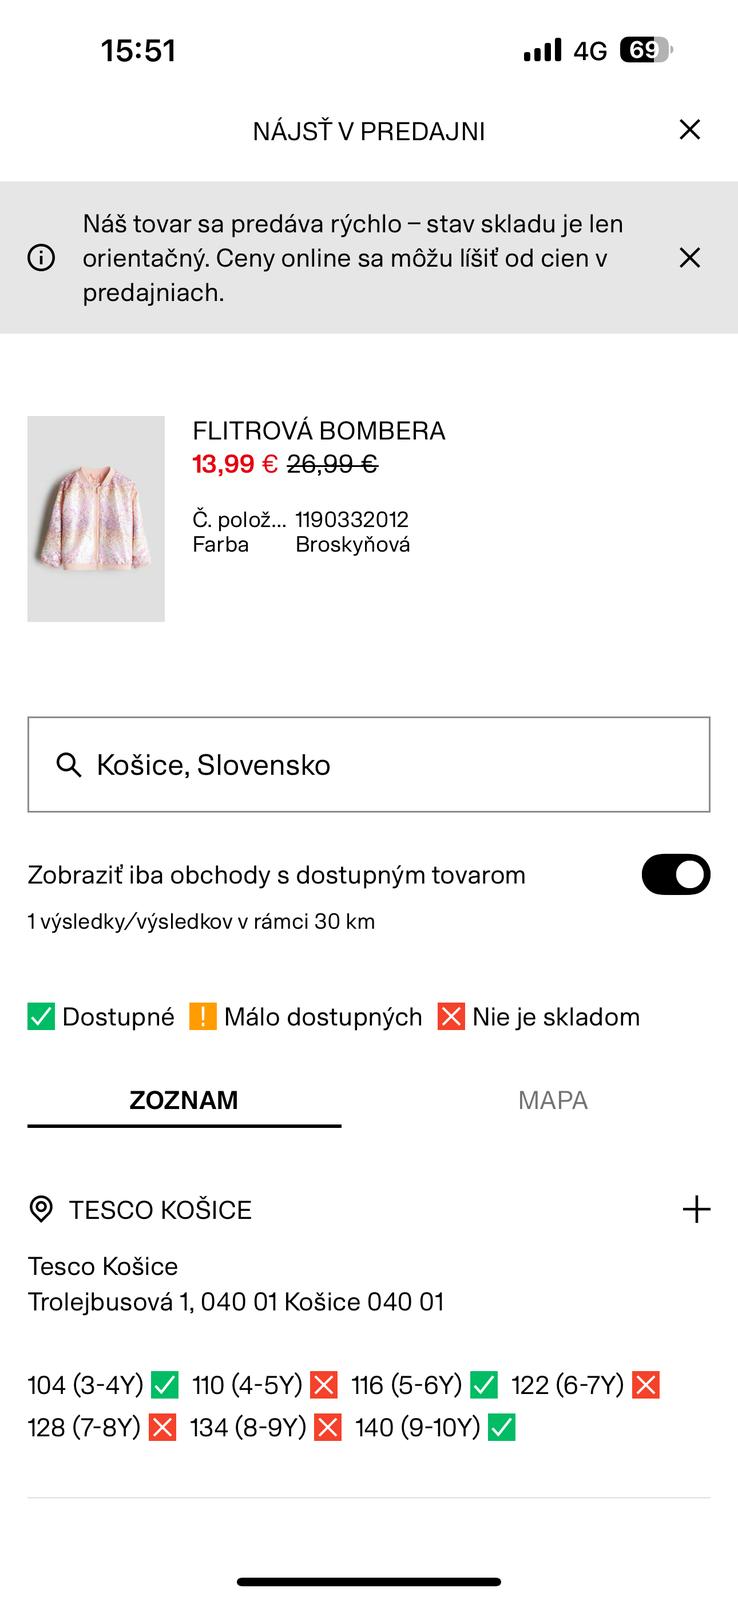Tap the info icon in banner

coord(41,258)
